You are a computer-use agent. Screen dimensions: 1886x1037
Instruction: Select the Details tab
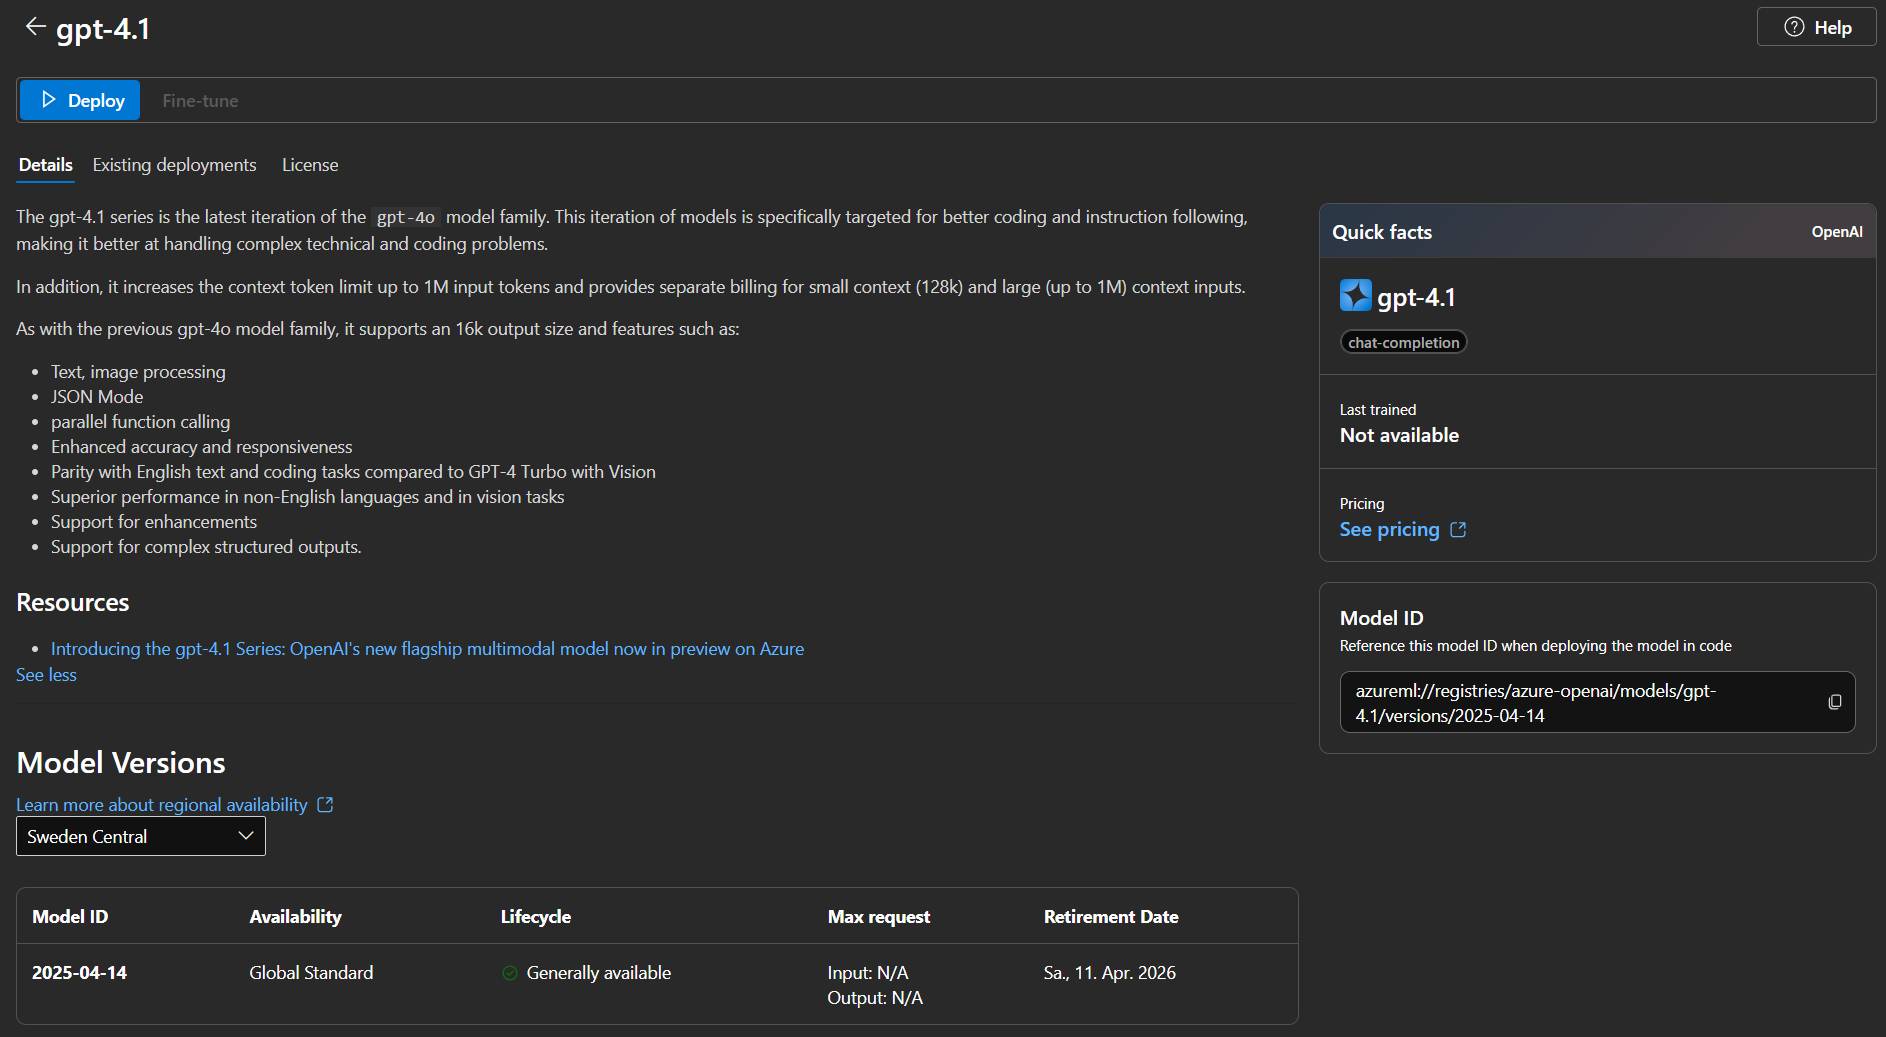point(46,165)
